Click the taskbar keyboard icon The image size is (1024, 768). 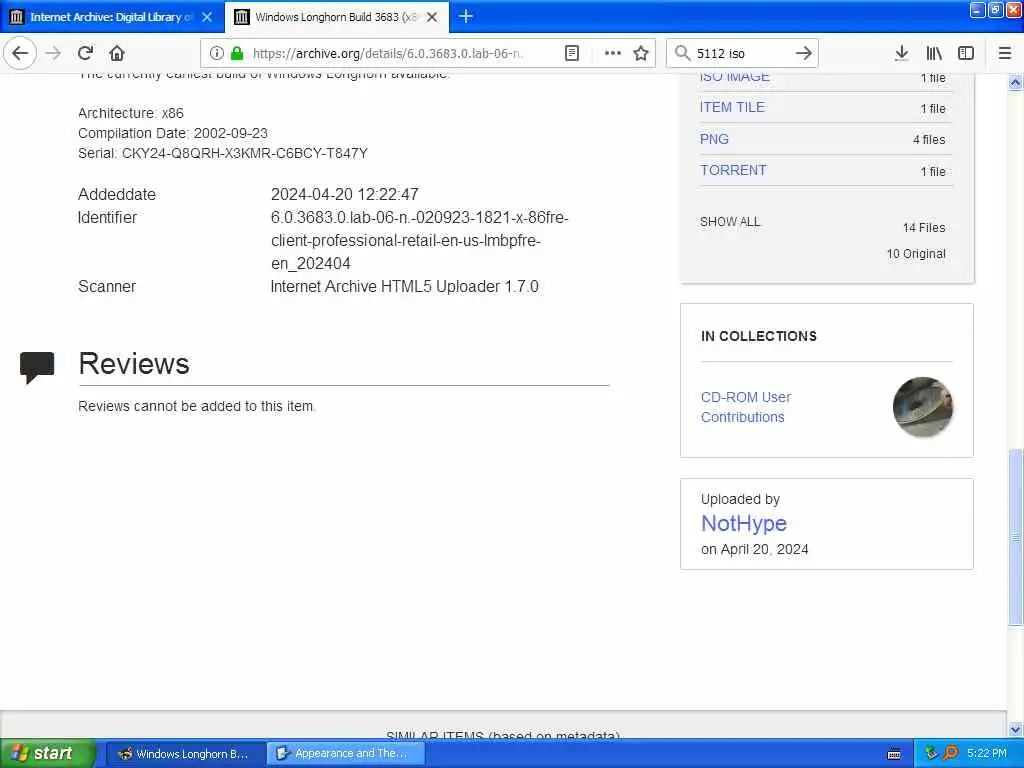click(x=894, y=754)
